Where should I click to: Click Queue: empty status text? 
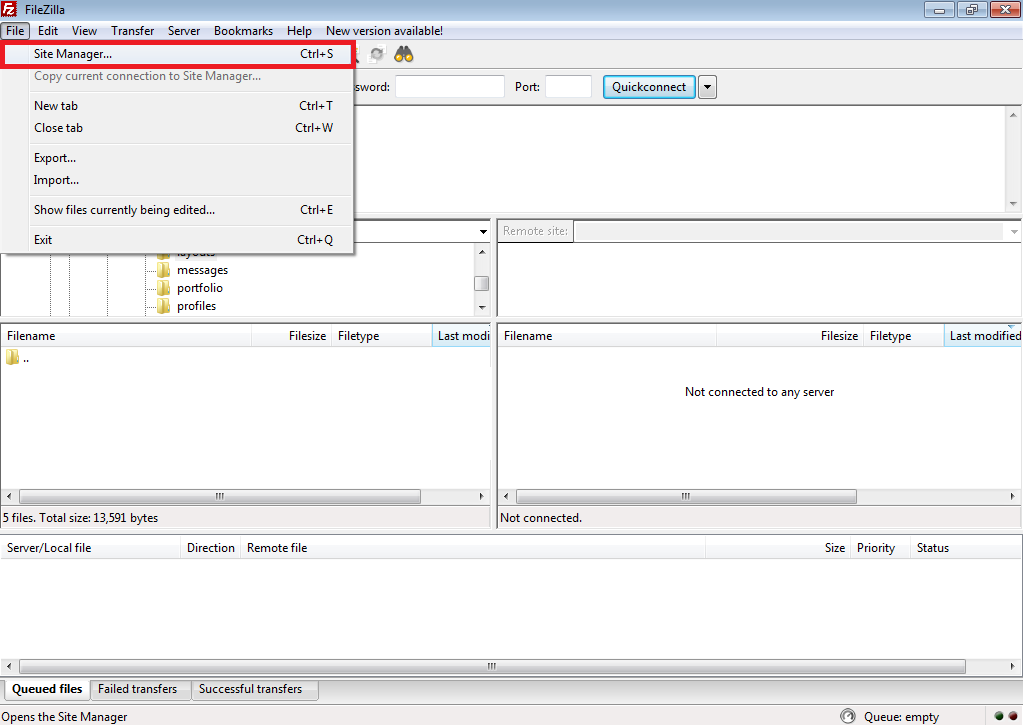click(901, 717)
